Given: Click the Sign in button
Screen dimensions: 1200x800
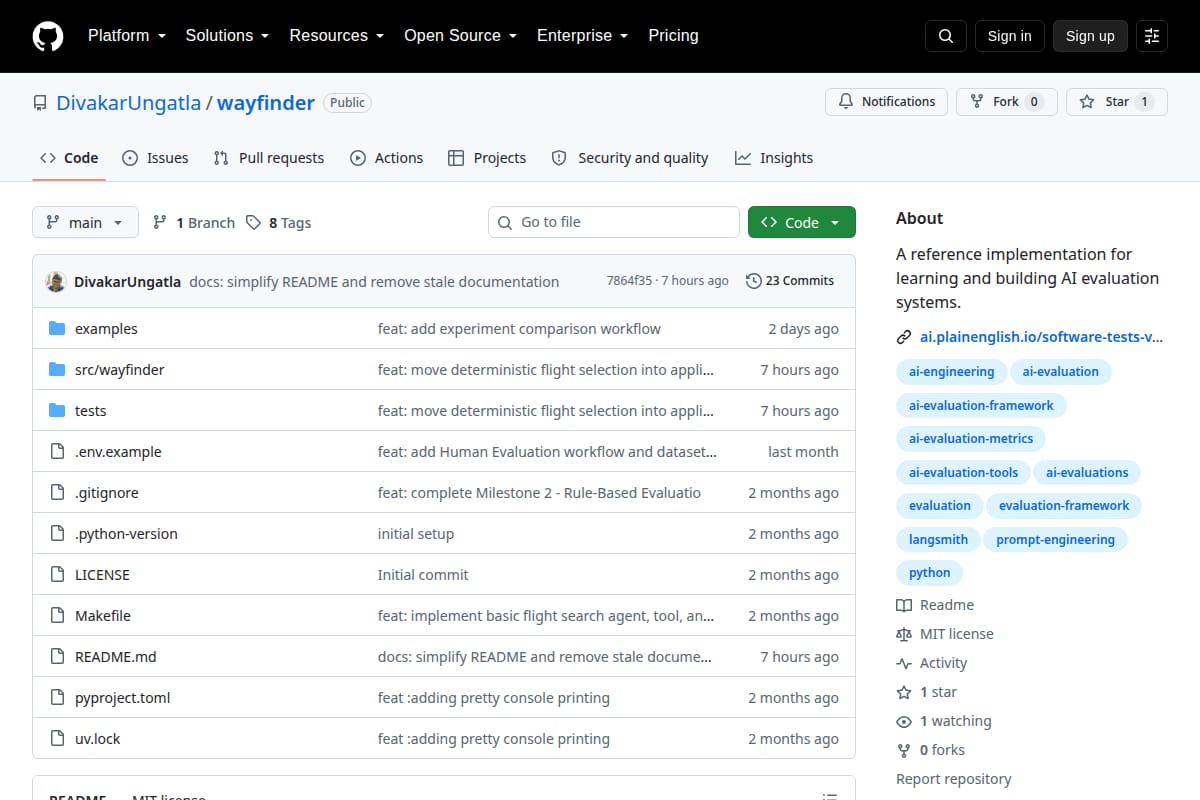Looking at the screenshot, I should [1010, 36].
